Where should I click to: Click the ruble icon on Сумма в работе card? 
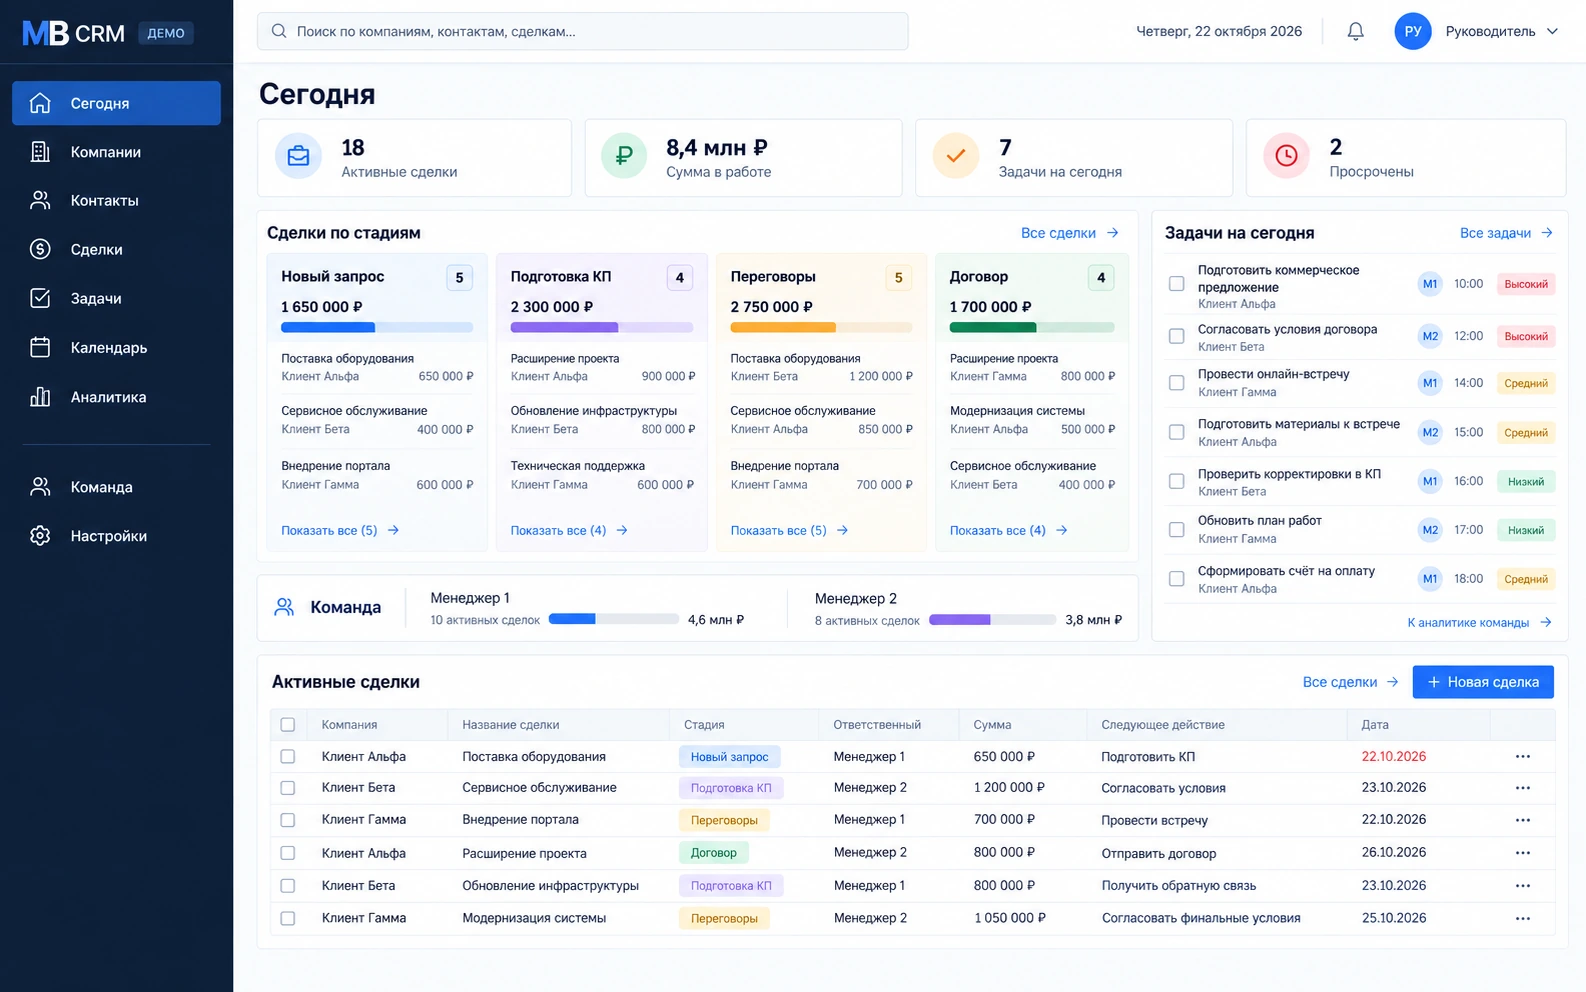point(624,157)
